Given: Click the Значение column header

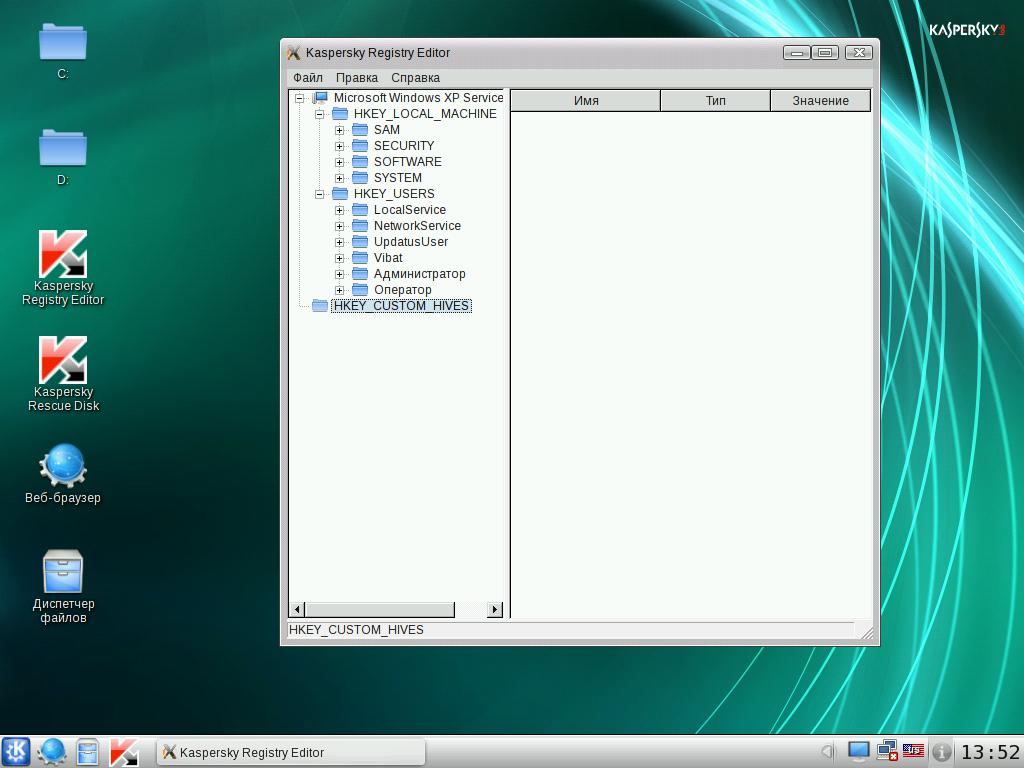Looking at the screenshot, I should [820, 101].
